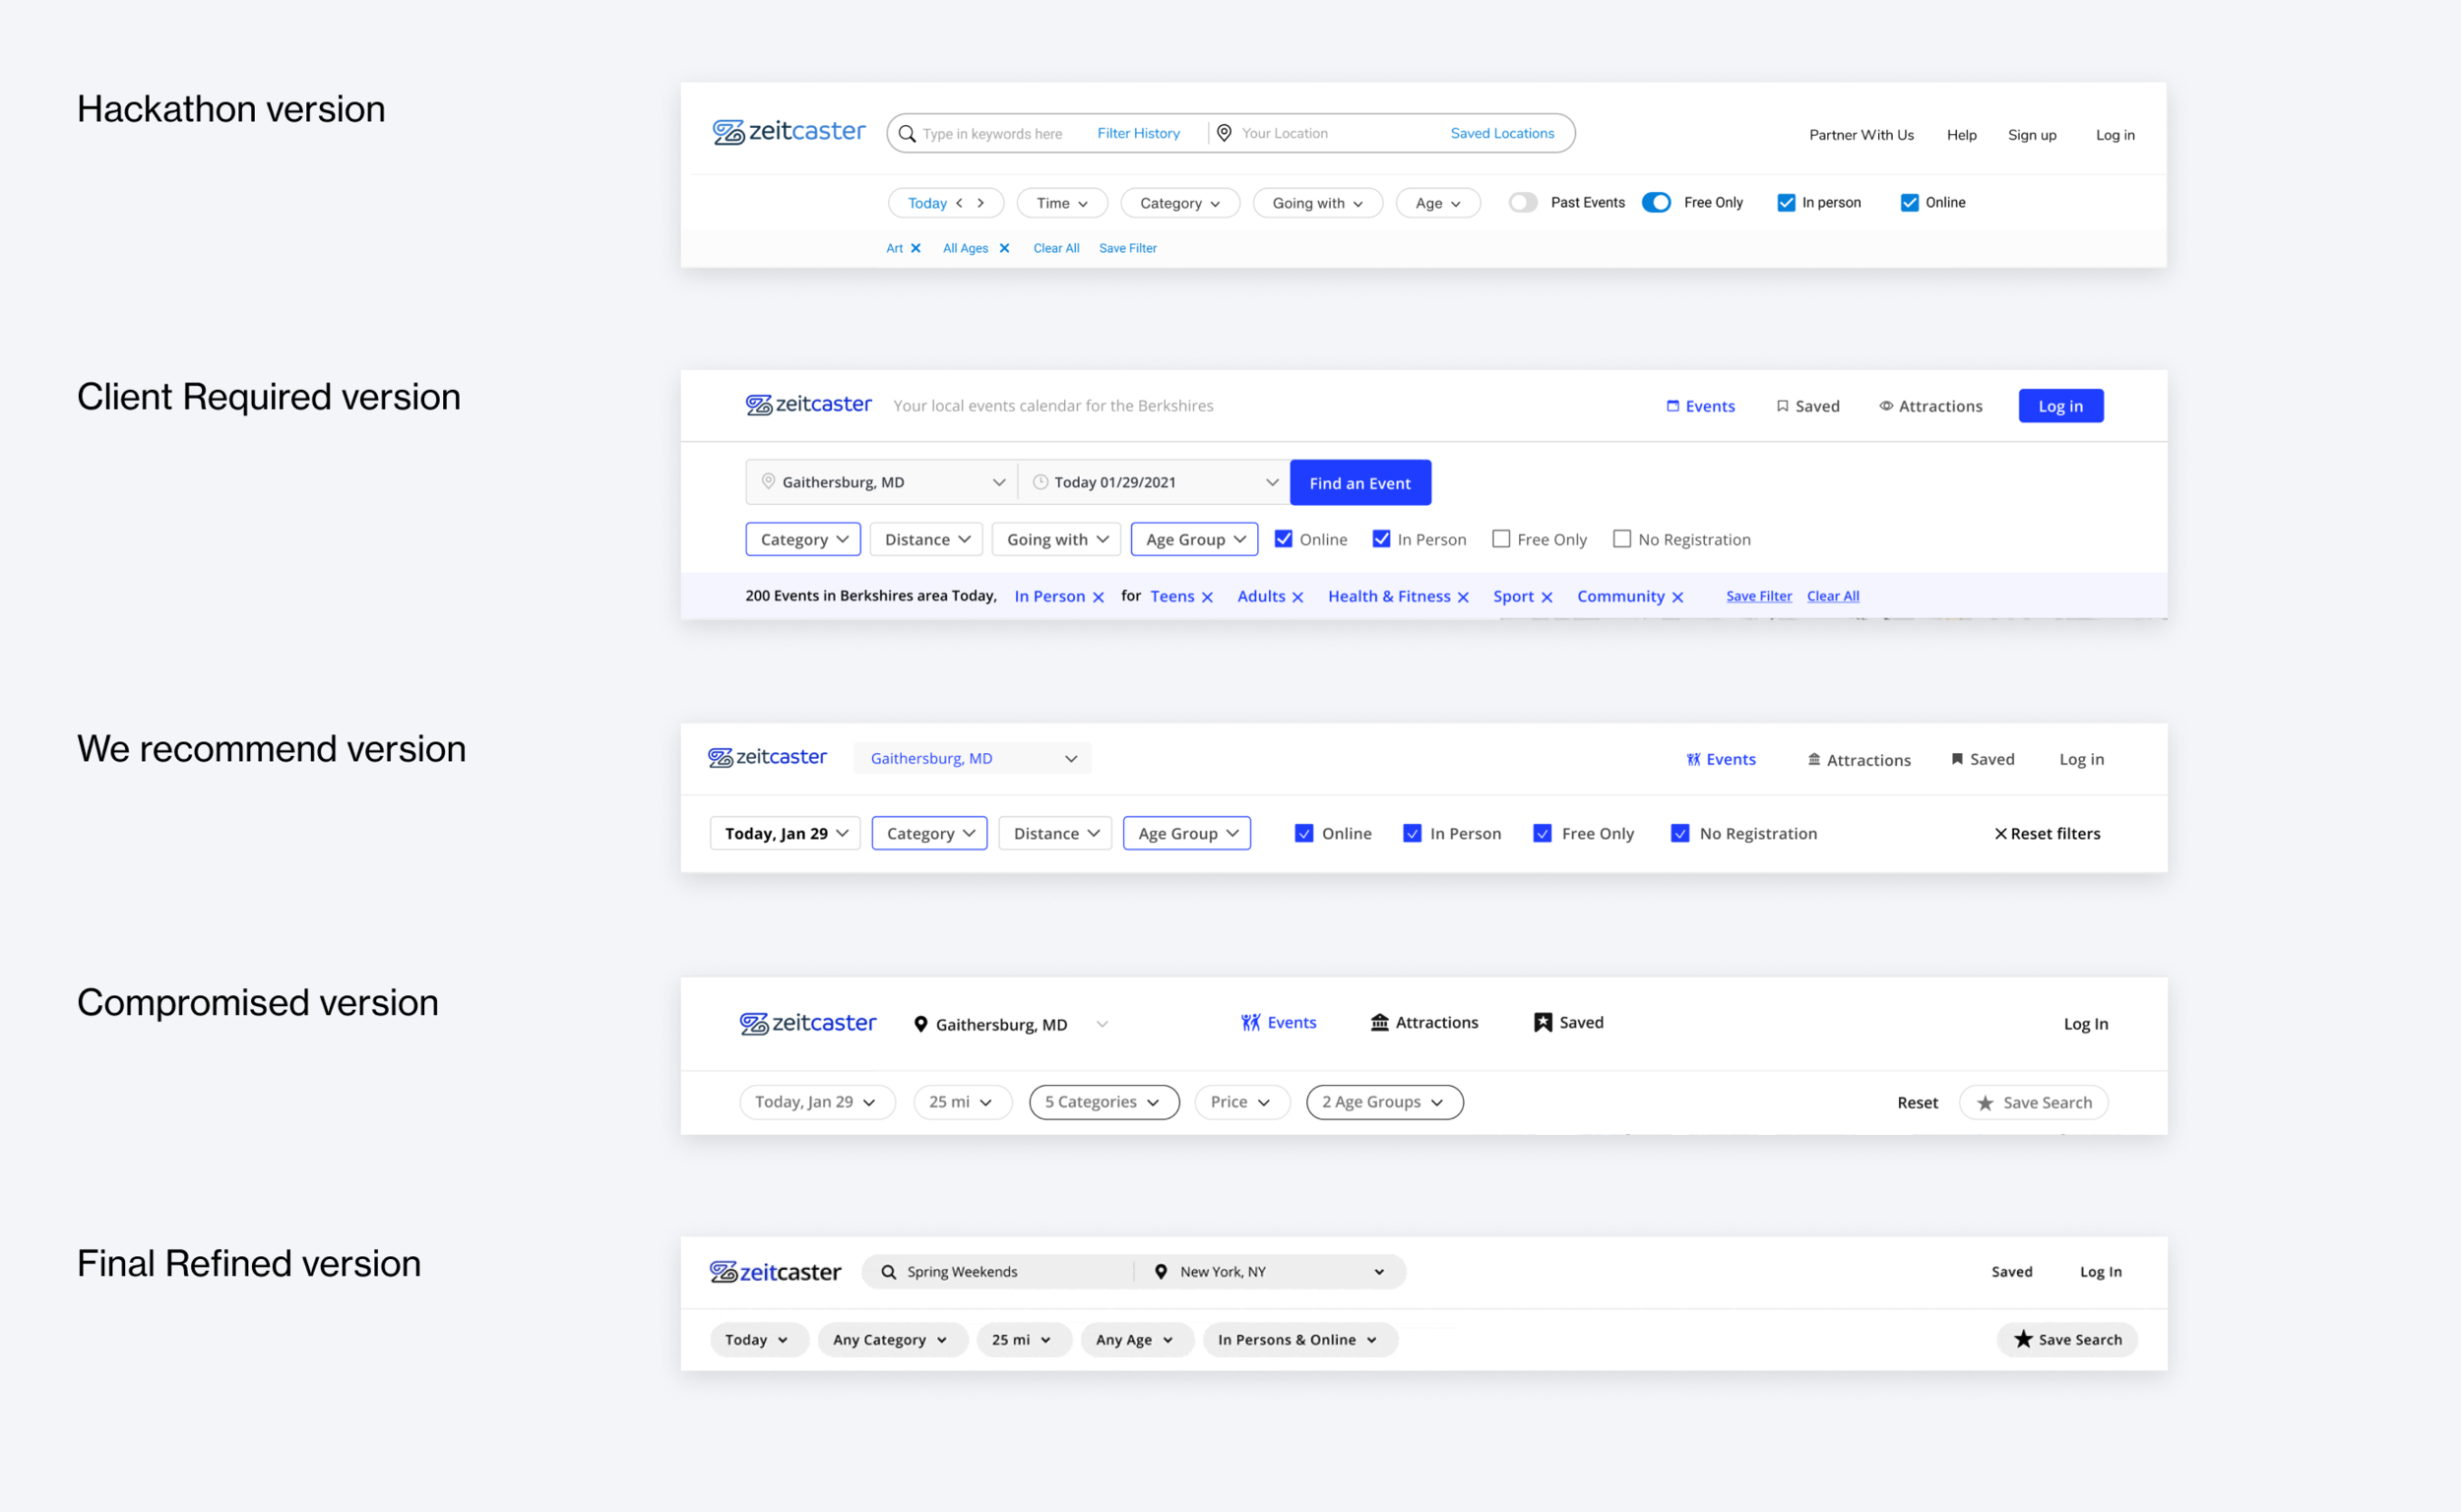Open the Time dropdown in Hackathon version
Screen dimensions: 2461x1512
(x=1062, y=203)
